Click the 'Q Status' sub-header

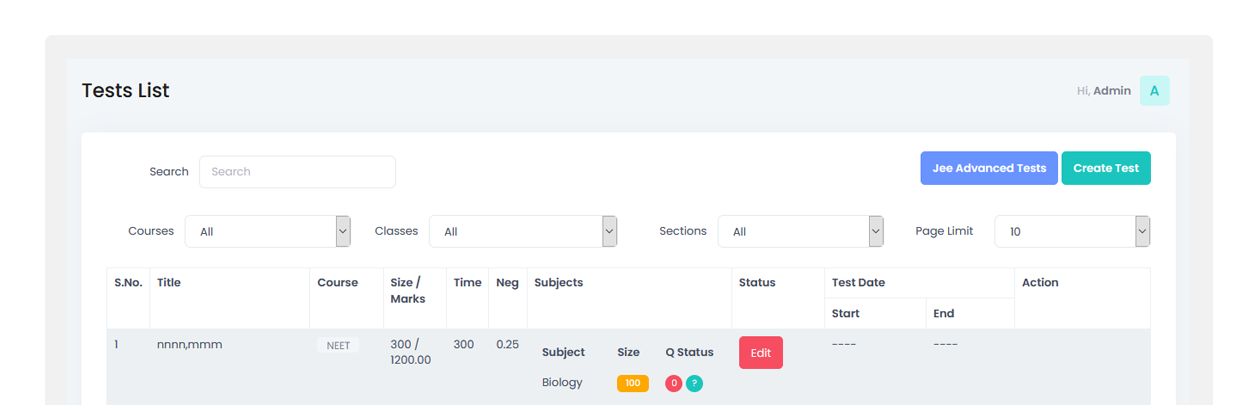tap(690, 353)
